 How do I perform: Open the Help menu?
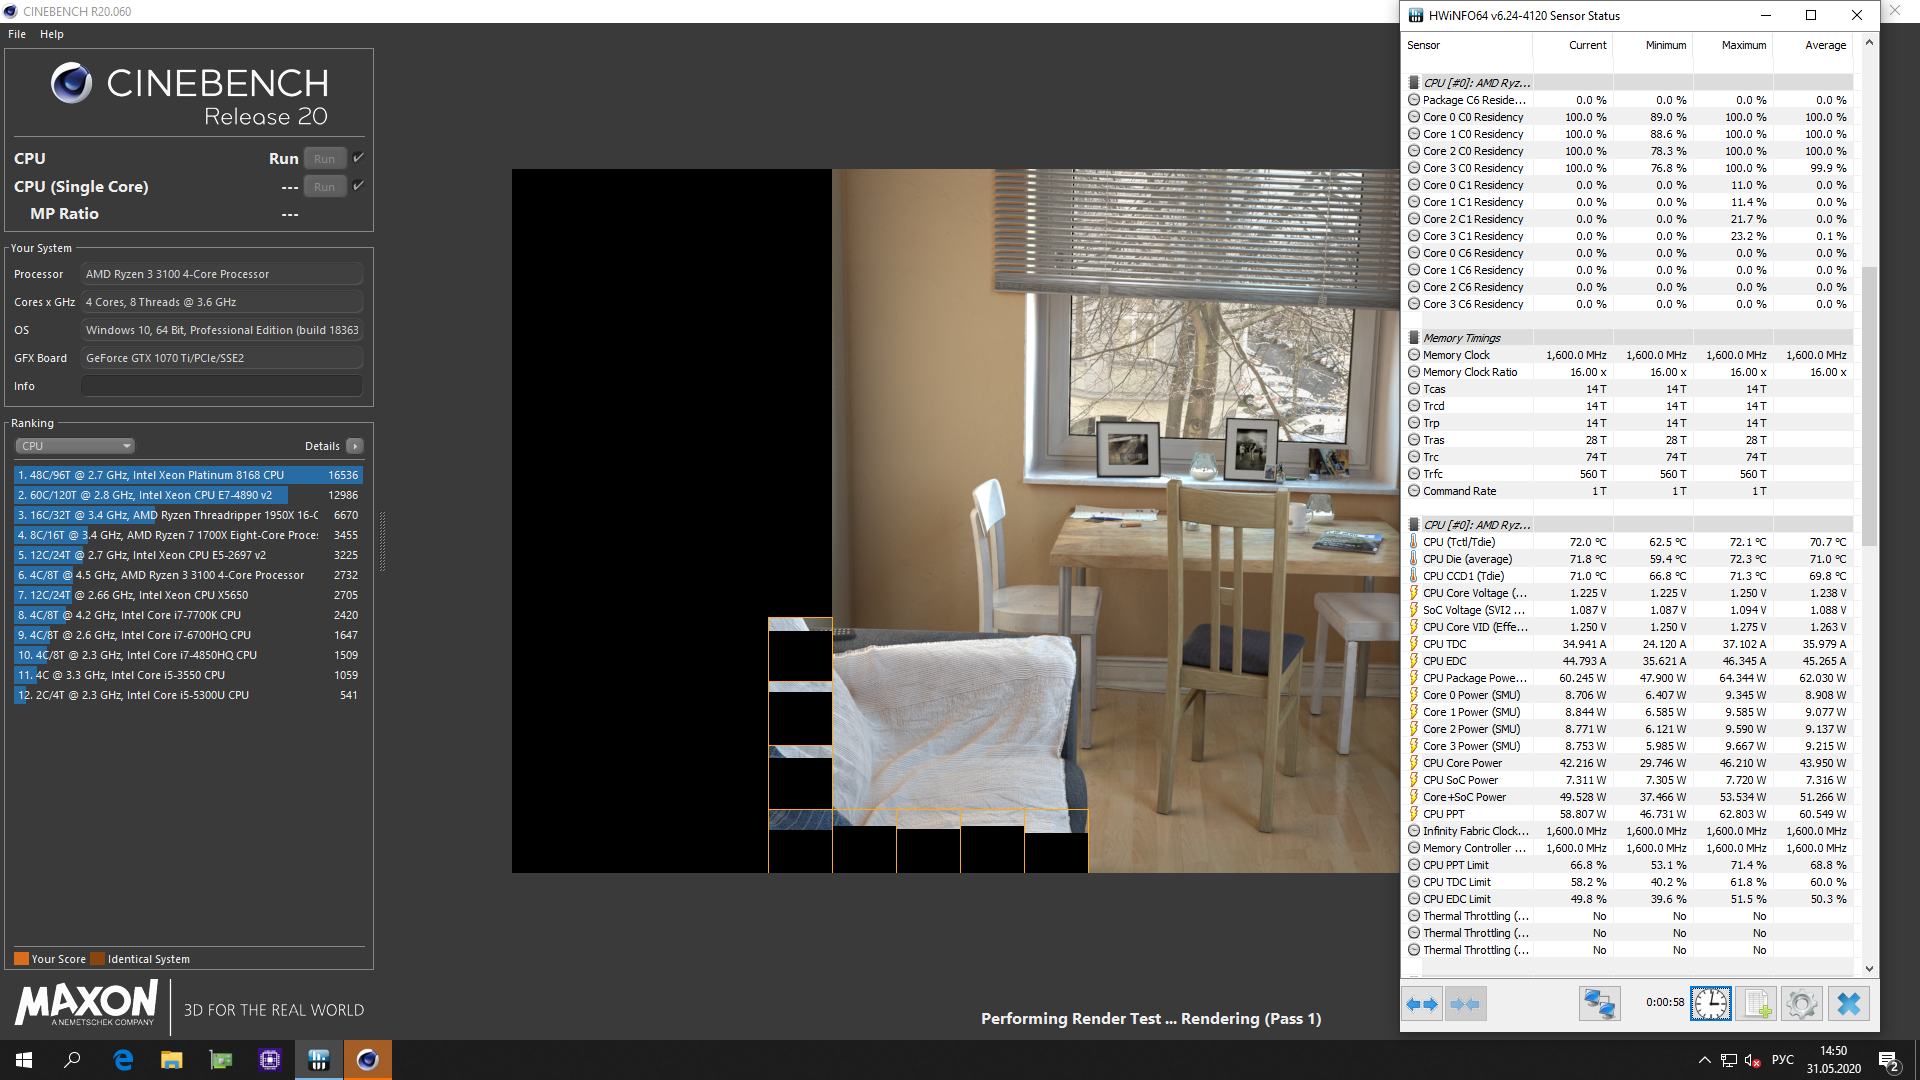[x=52, y=34]
